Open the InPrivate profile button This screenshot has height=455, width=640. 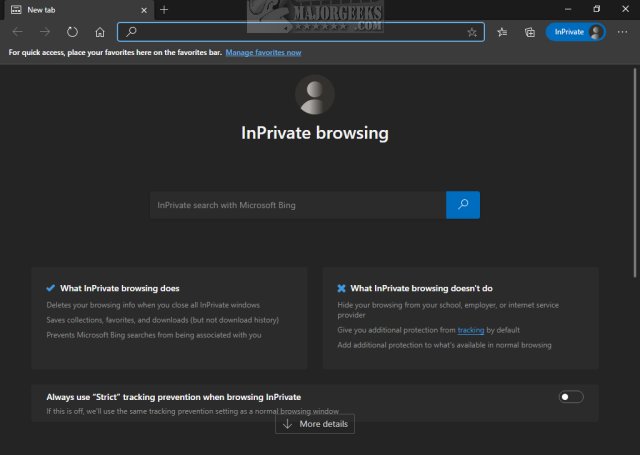576,32
